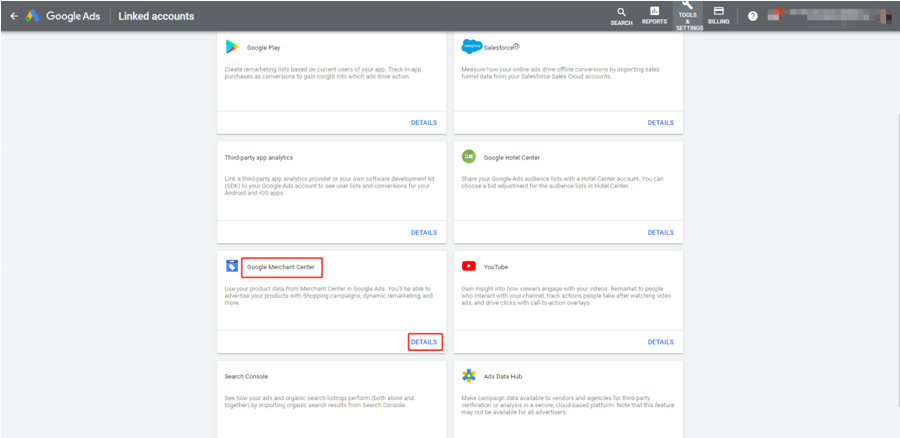Open DETAILS for Google Play
Image resolution: width=900 pixels, height=438 pixels.
[424, 123]
